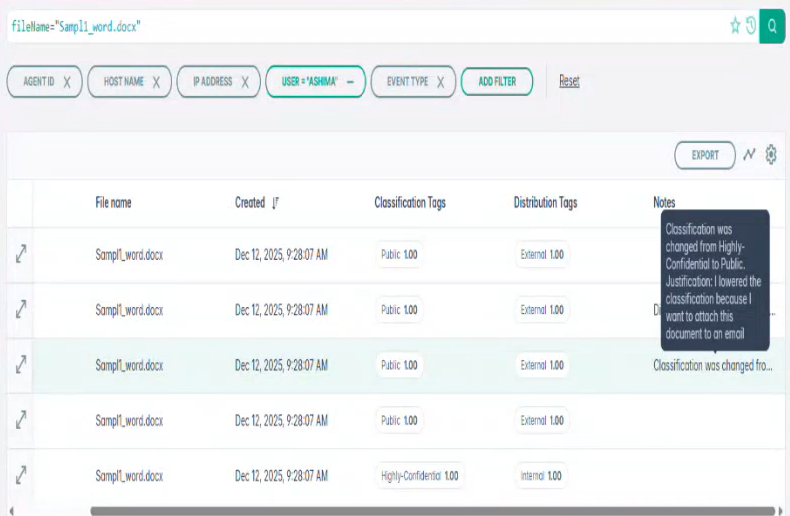The image size is (790, 516).
Task: Remove the Host Name filter chip
Action: click(156, 82)
